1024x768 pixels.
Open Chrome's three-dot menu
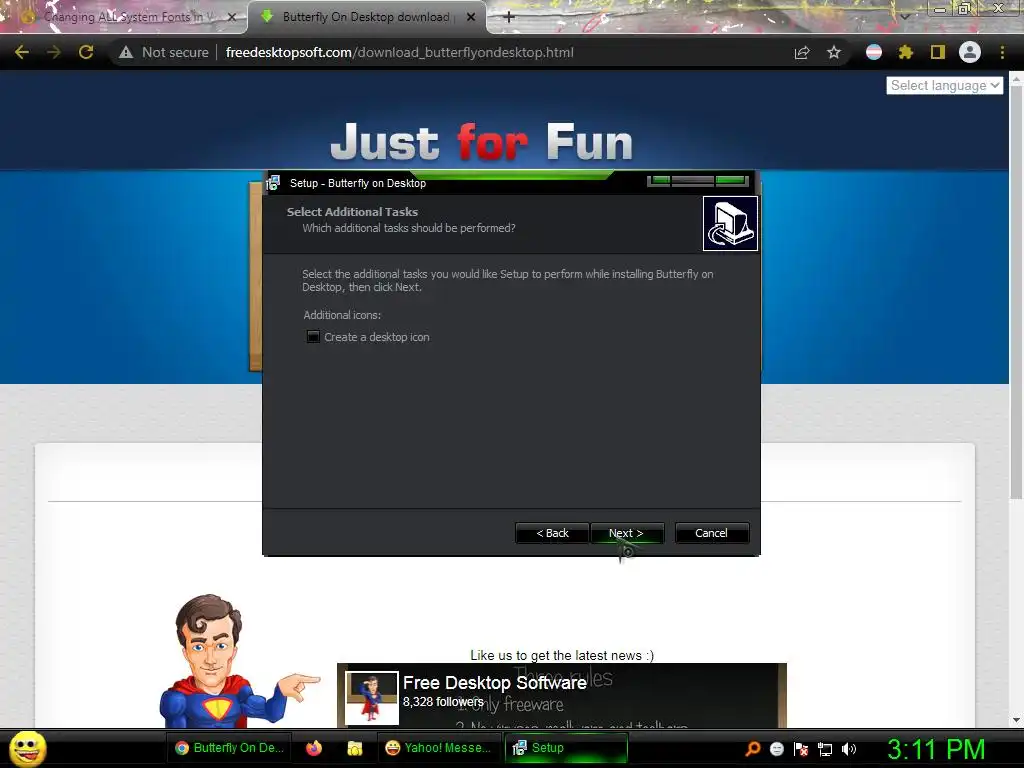tap(1002, 52)
